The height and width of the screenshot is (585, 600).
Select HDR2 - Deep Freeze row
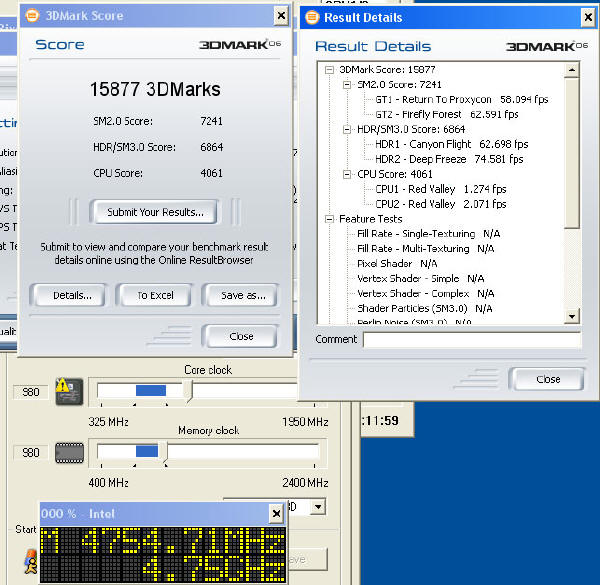coord(449,160)
